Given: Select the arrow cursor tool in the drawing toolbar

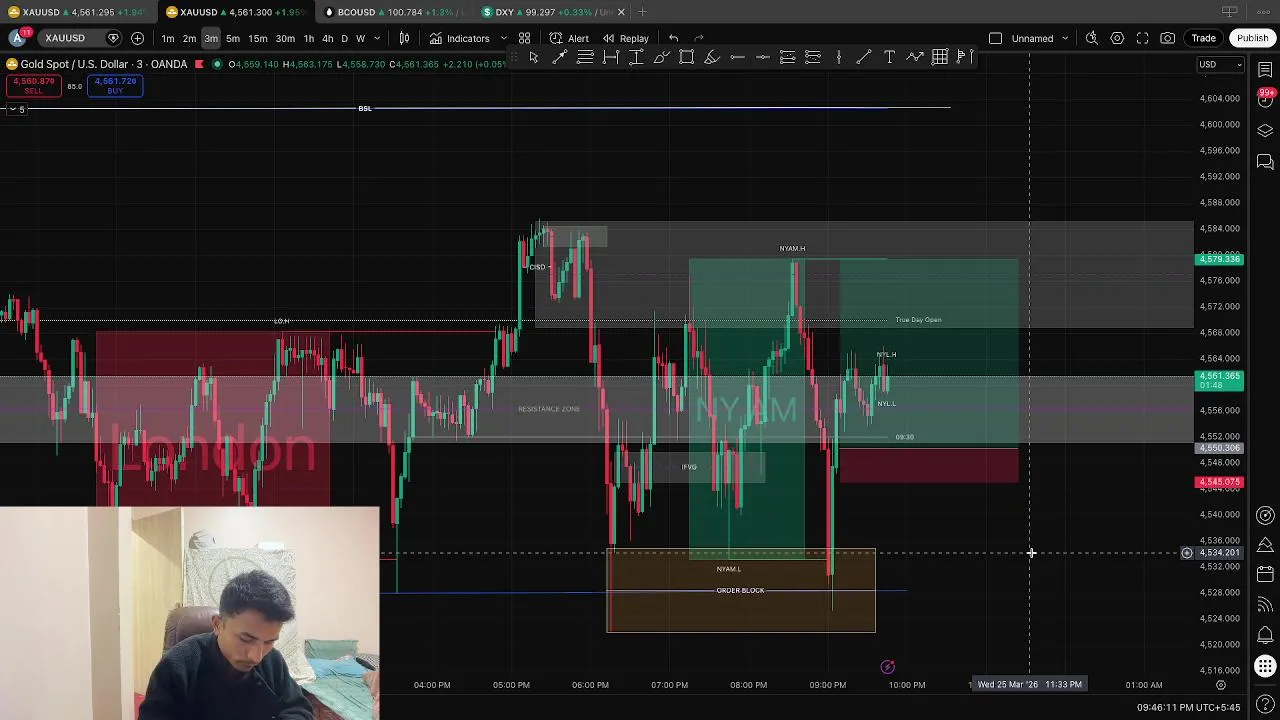Looking at the screenshot, I should click(x=534, y=58).
